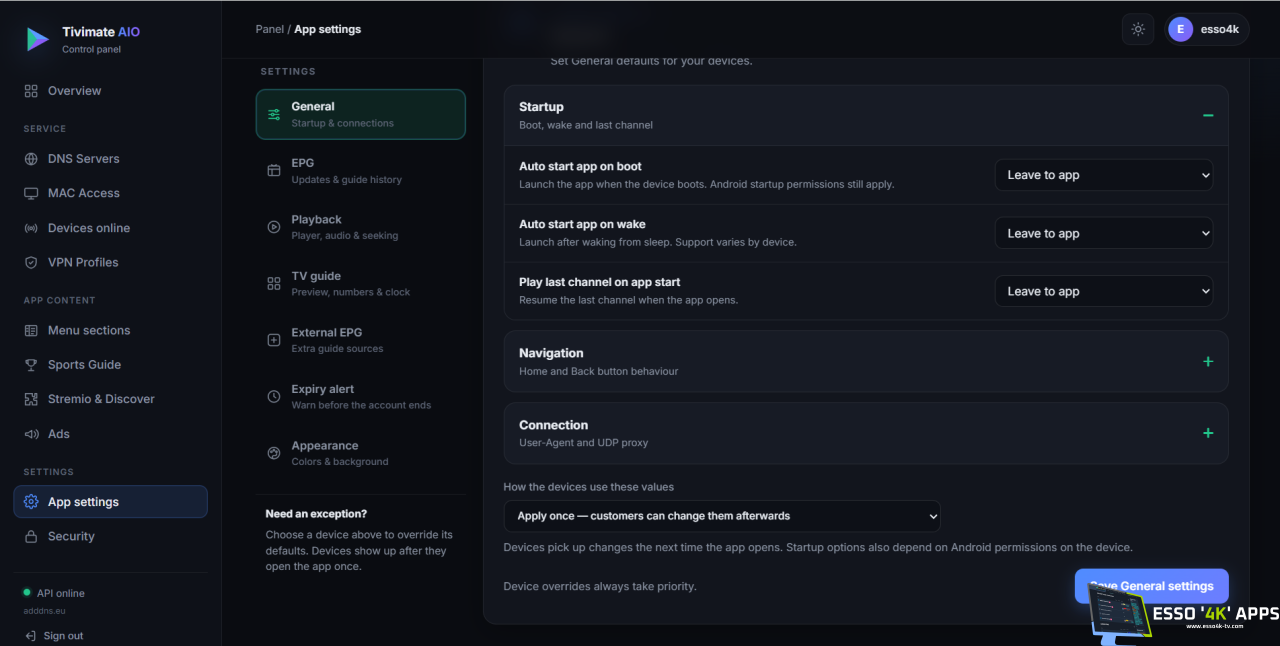Open Auto start app on wake dropdown
The image size is (1280, 646).
(x=1103, y=233)
